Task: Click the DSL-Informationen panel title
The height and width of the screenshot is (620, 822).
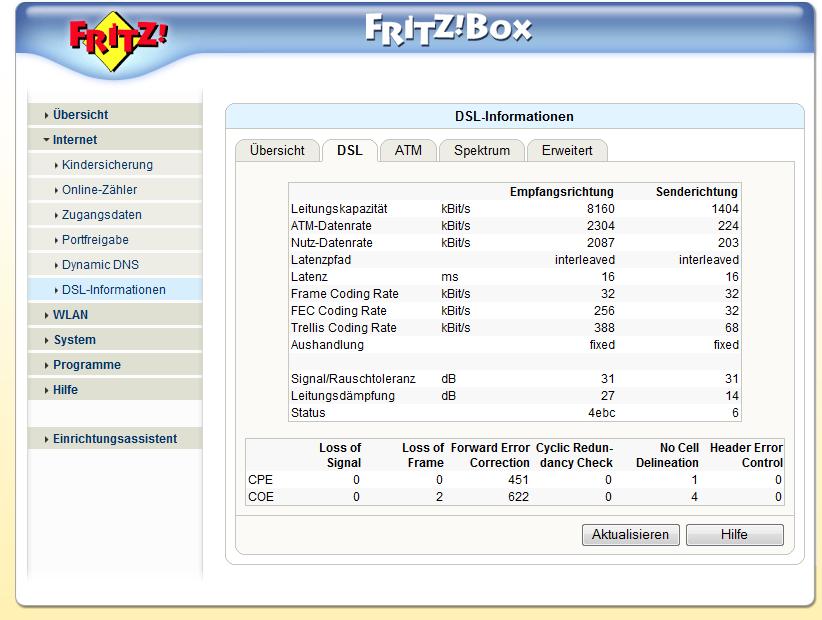Action: pyautogui.click(x=514, y=116)
